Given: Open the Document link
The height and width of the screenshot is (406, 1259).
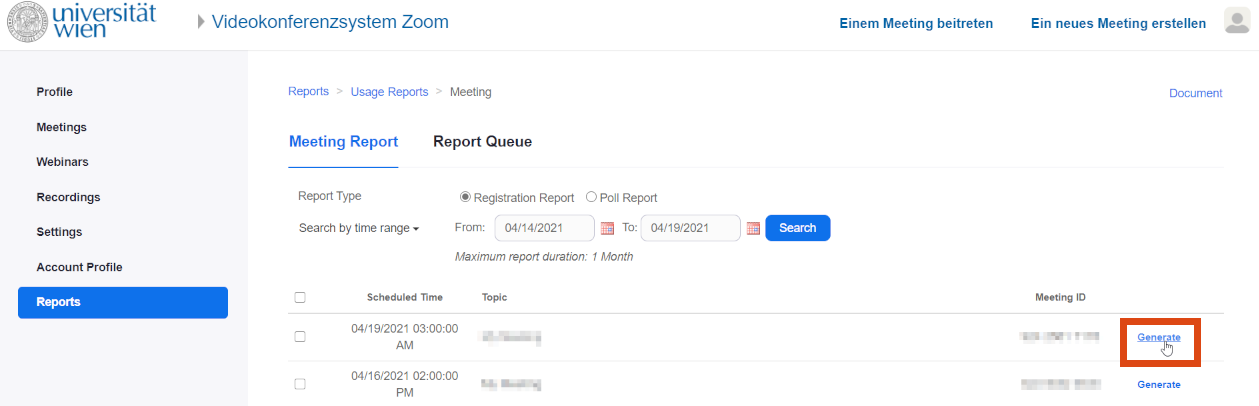Looking at the screenshot, I should (x=1196, y=93).
